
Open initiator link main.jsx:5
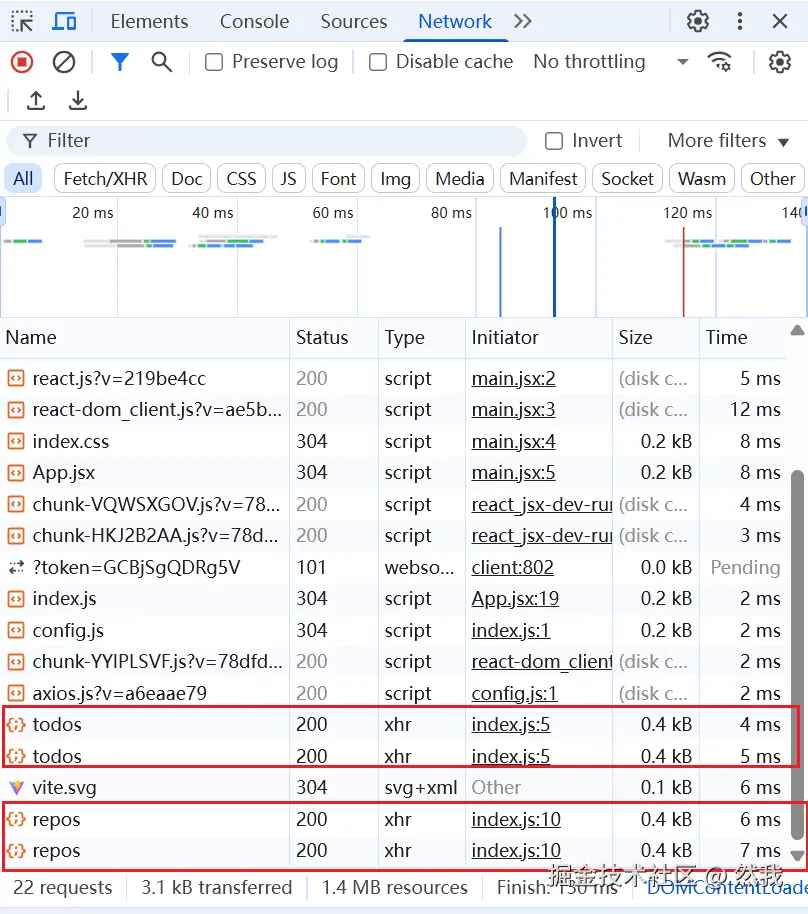coord(513,473)
